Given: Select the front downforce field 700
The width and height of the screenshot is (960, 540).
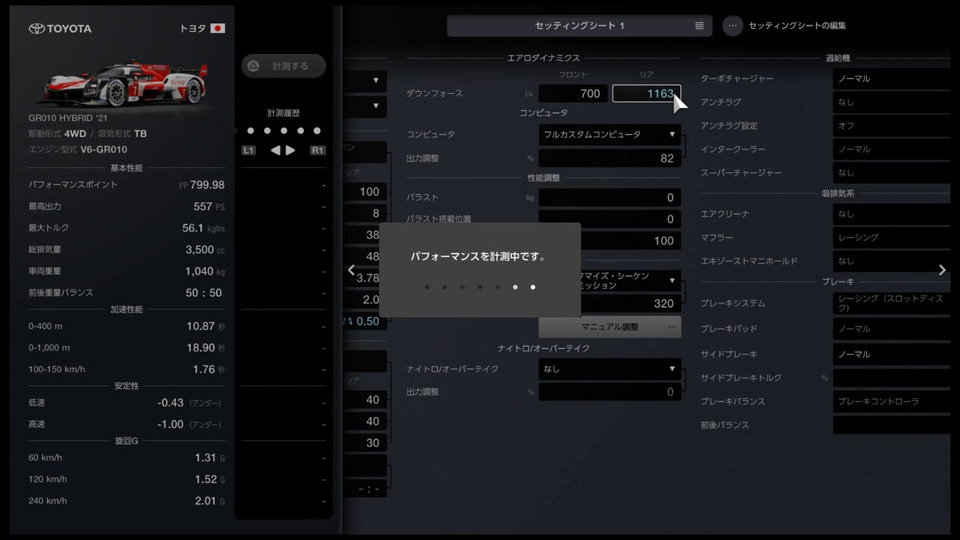Looking at the screenshot, I should coord(573,94).
